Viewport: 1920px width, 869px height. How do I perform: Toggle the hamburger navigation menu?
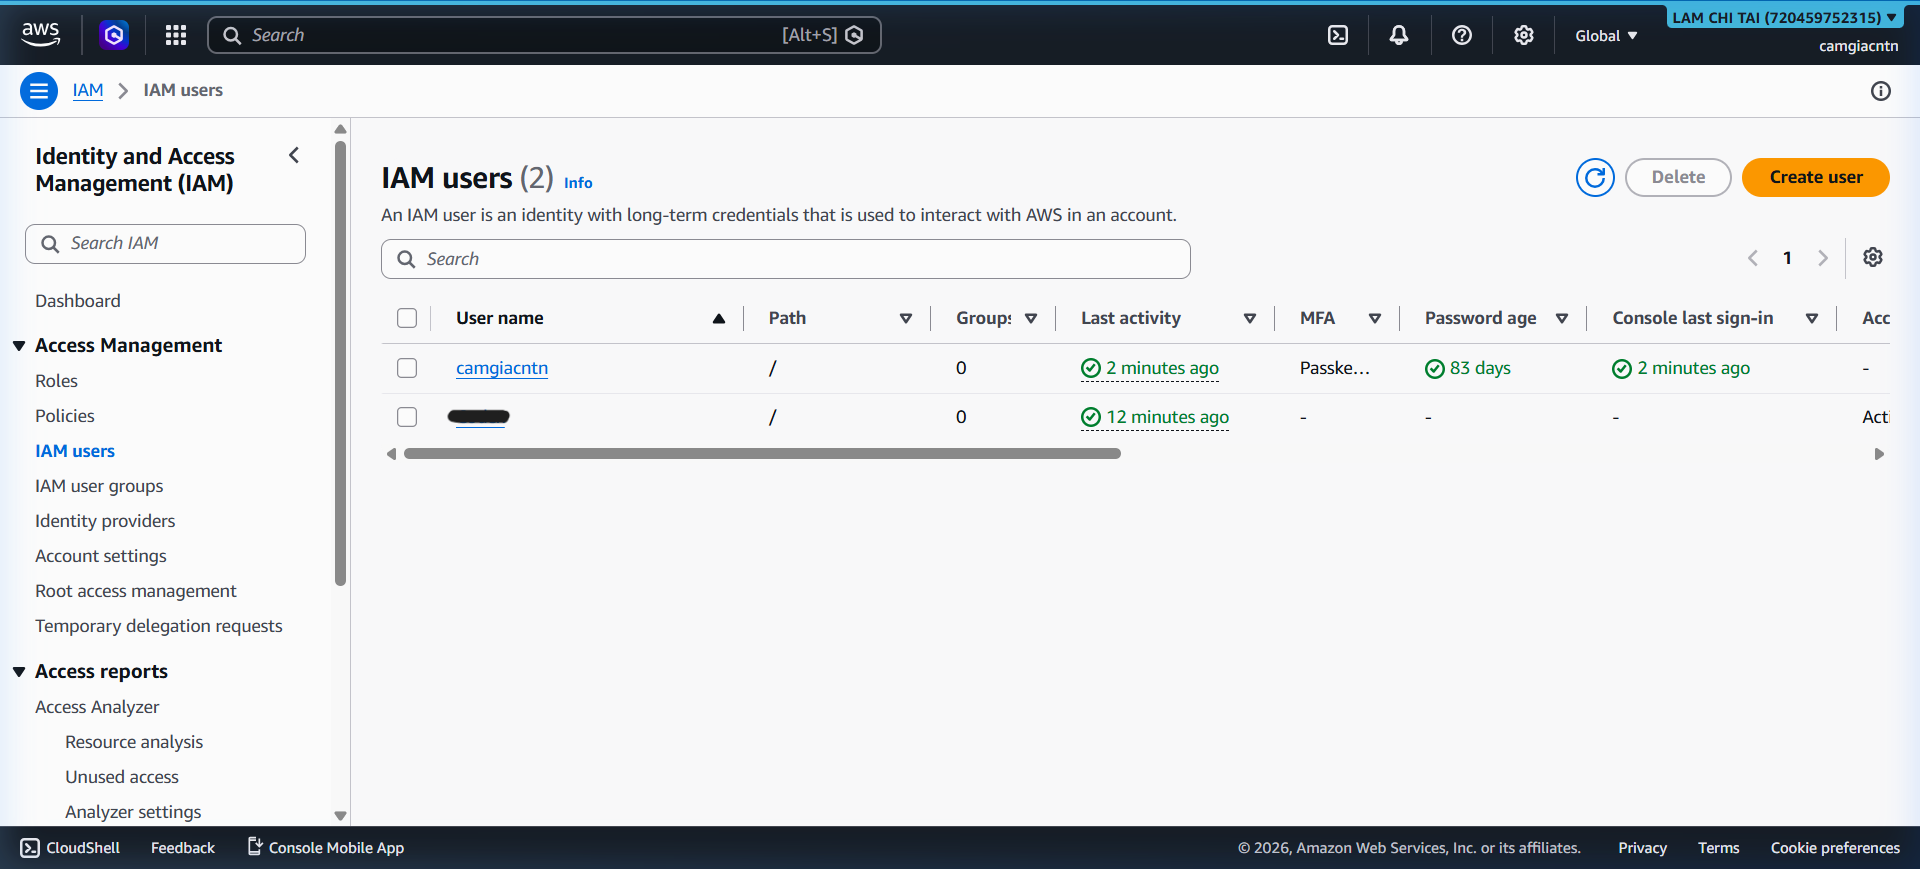[39, 91]
